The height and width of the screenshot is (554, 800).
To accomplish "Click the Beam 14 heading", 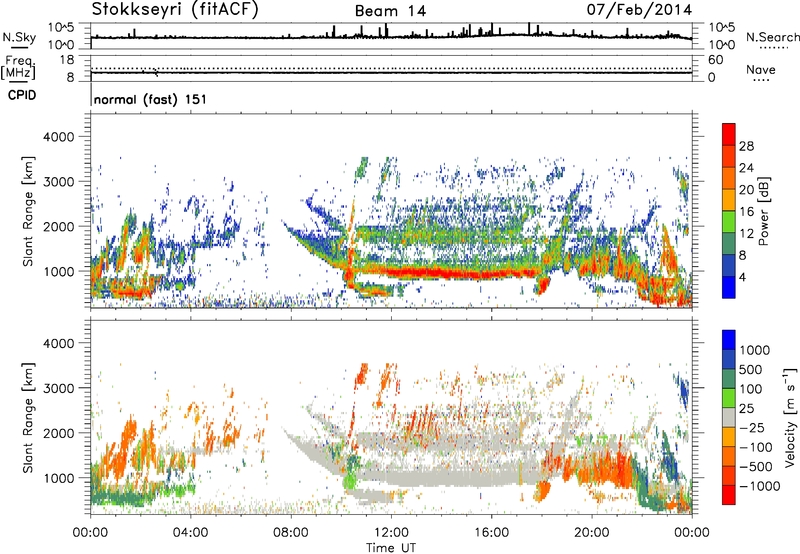I will point(390,11).
